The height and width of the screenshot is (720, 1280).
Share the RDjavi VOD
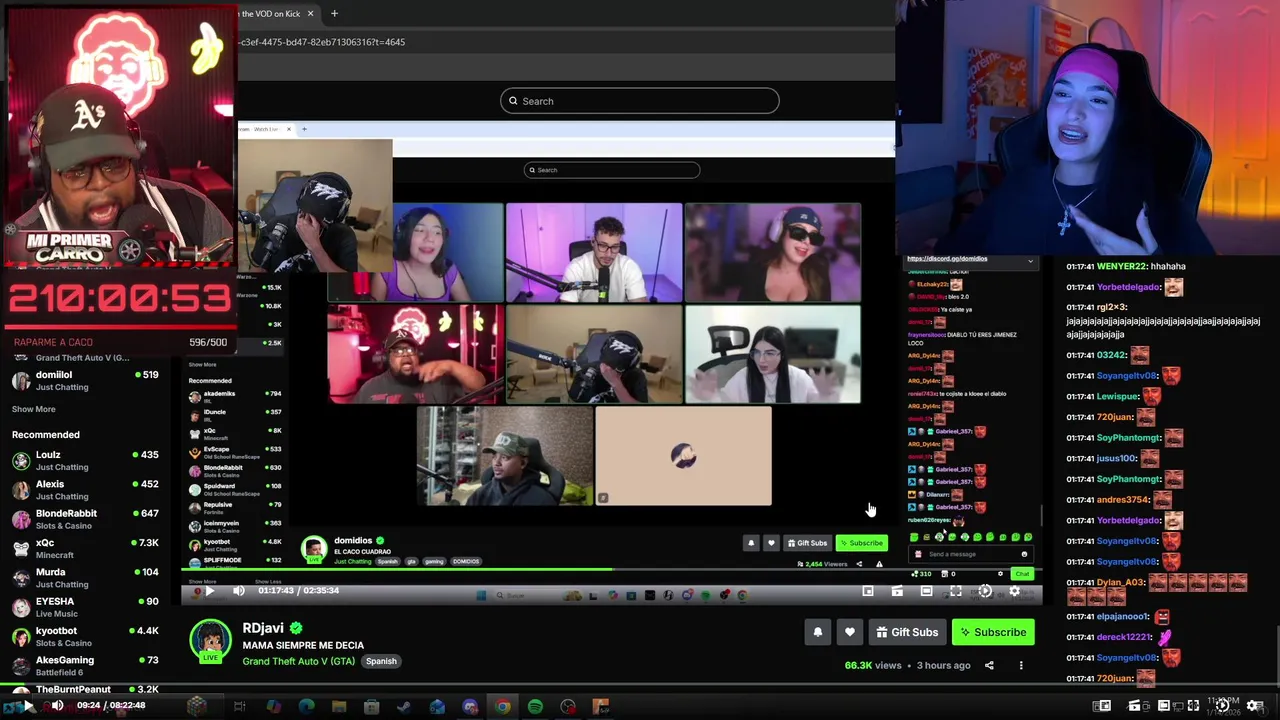tap(989, 665)
